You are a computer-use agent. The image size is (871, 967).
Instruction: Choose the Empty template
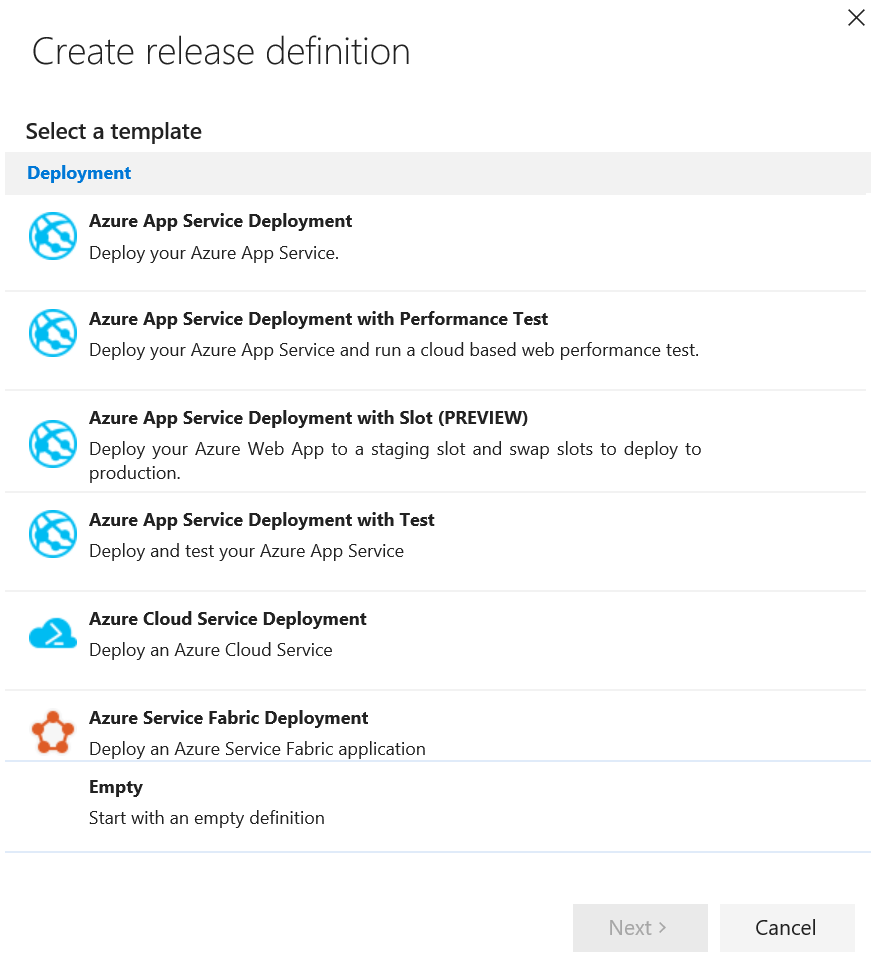click(x=116, y=787)
